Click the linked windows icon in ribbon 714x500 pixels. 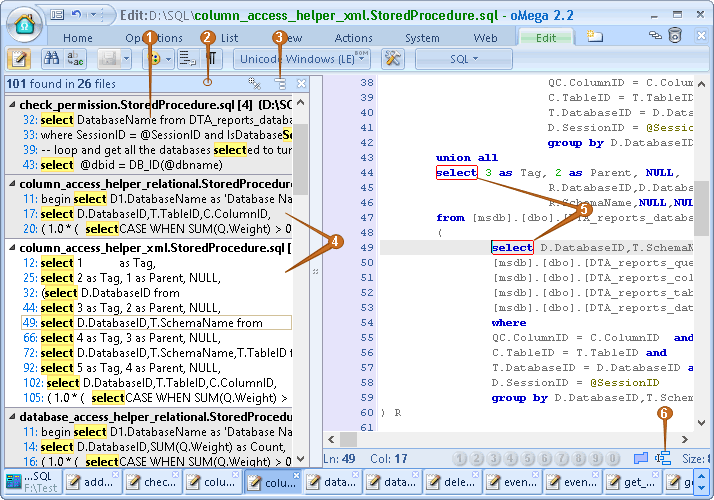click(655, 35)
